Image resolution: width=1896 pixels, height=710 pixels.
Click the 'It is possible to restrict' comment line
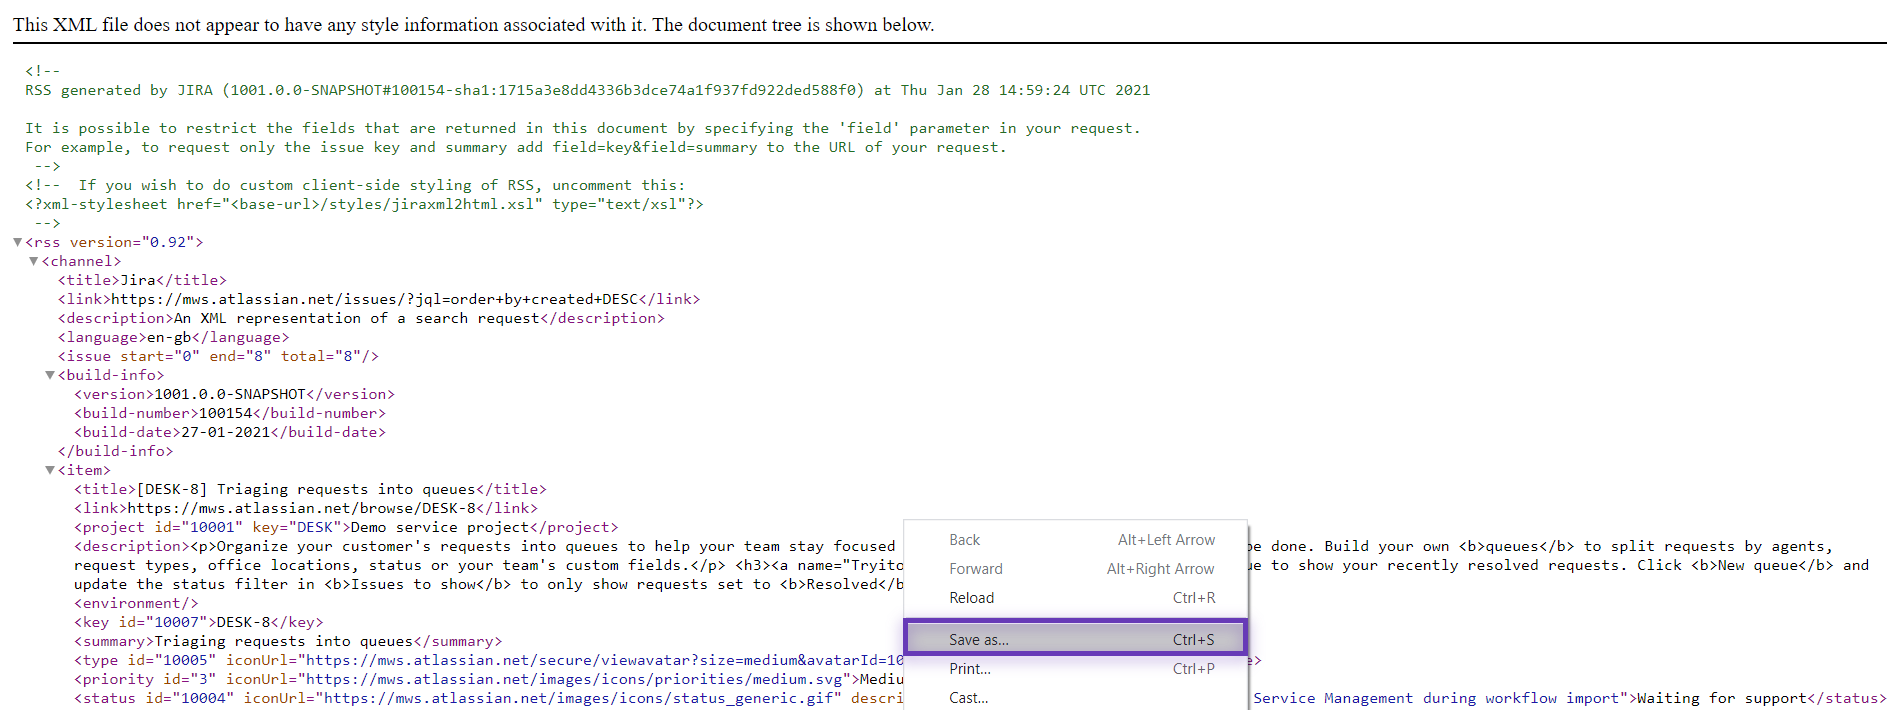582,128
